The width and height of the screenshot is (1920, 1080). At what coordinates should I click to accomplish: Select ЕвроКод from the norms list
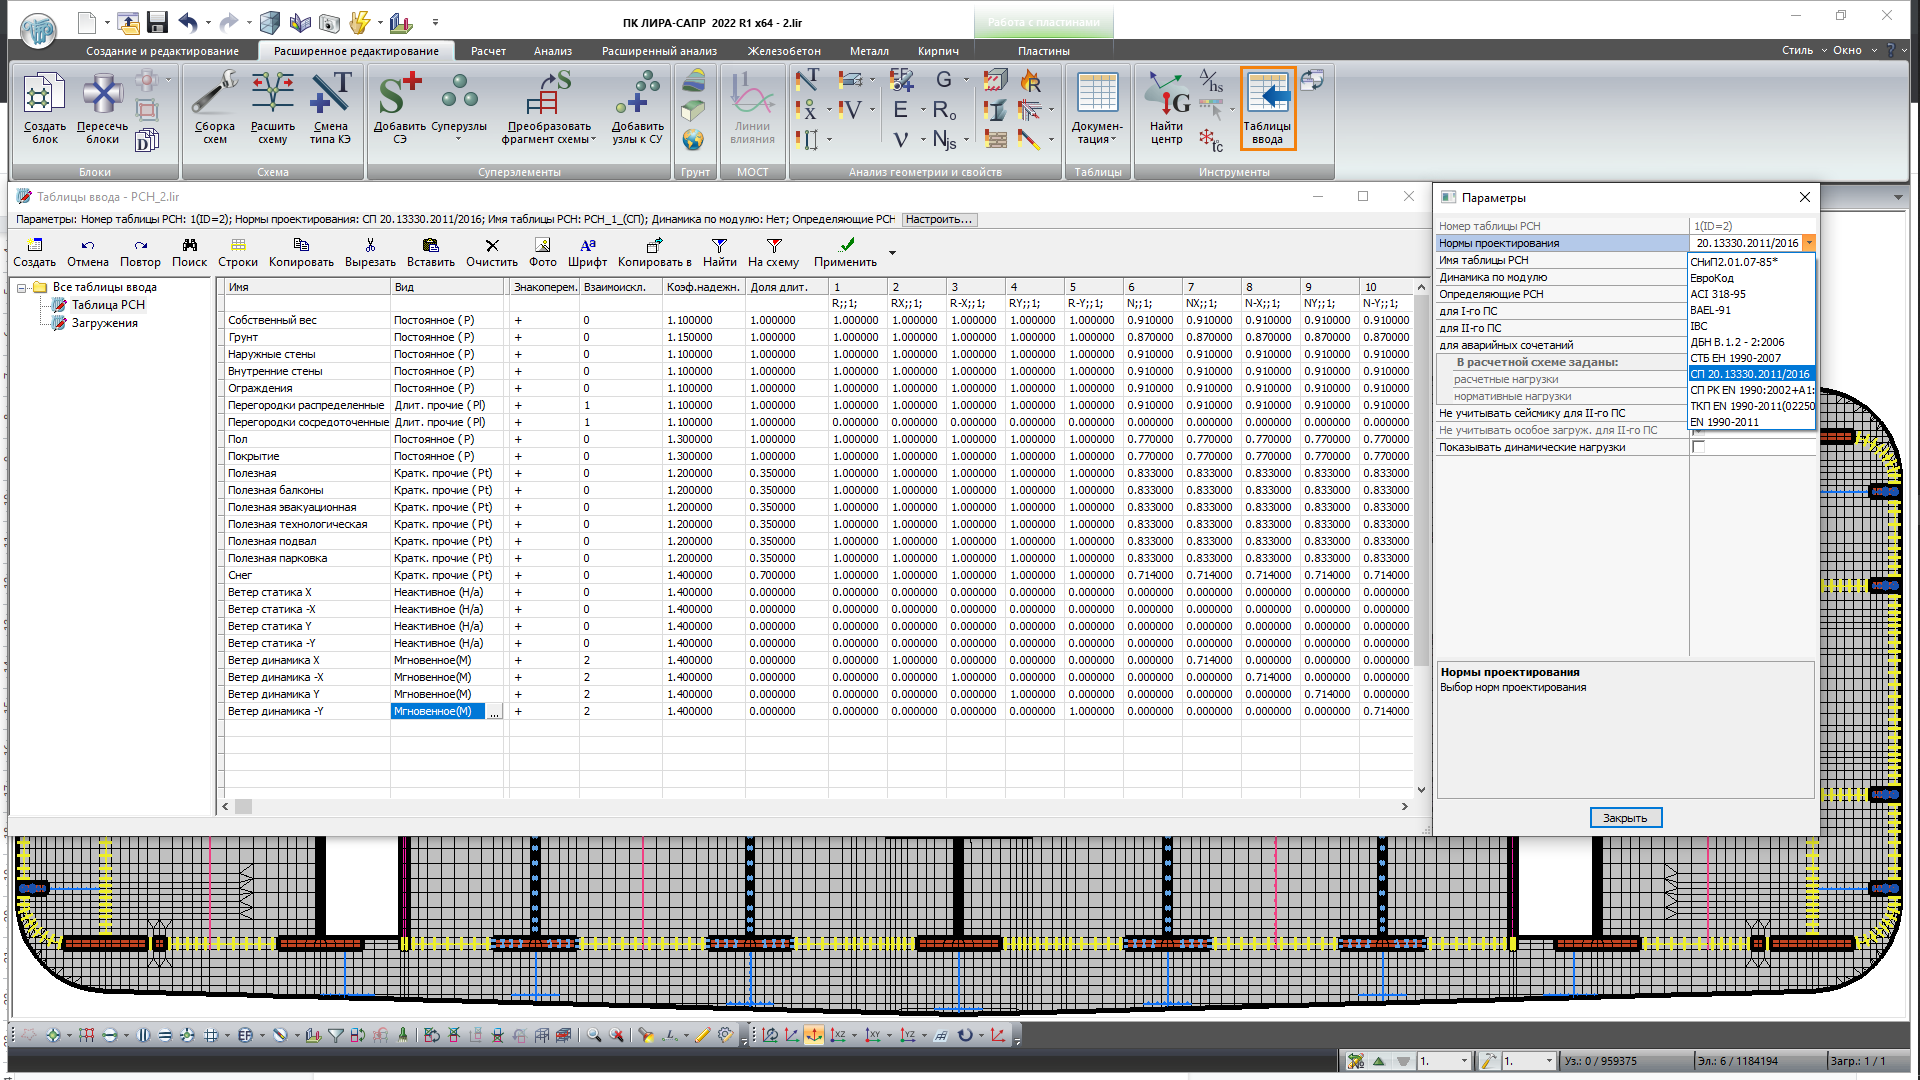point(1712,278)
